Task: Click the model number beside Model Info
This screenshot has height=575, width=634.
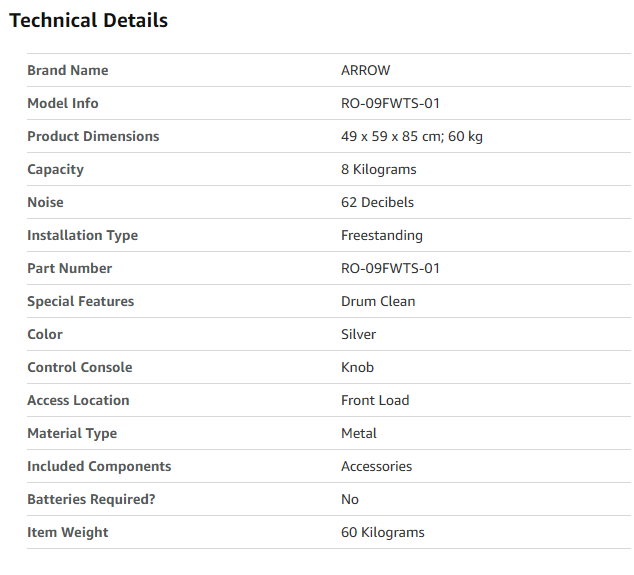Action: click(390, 103)
